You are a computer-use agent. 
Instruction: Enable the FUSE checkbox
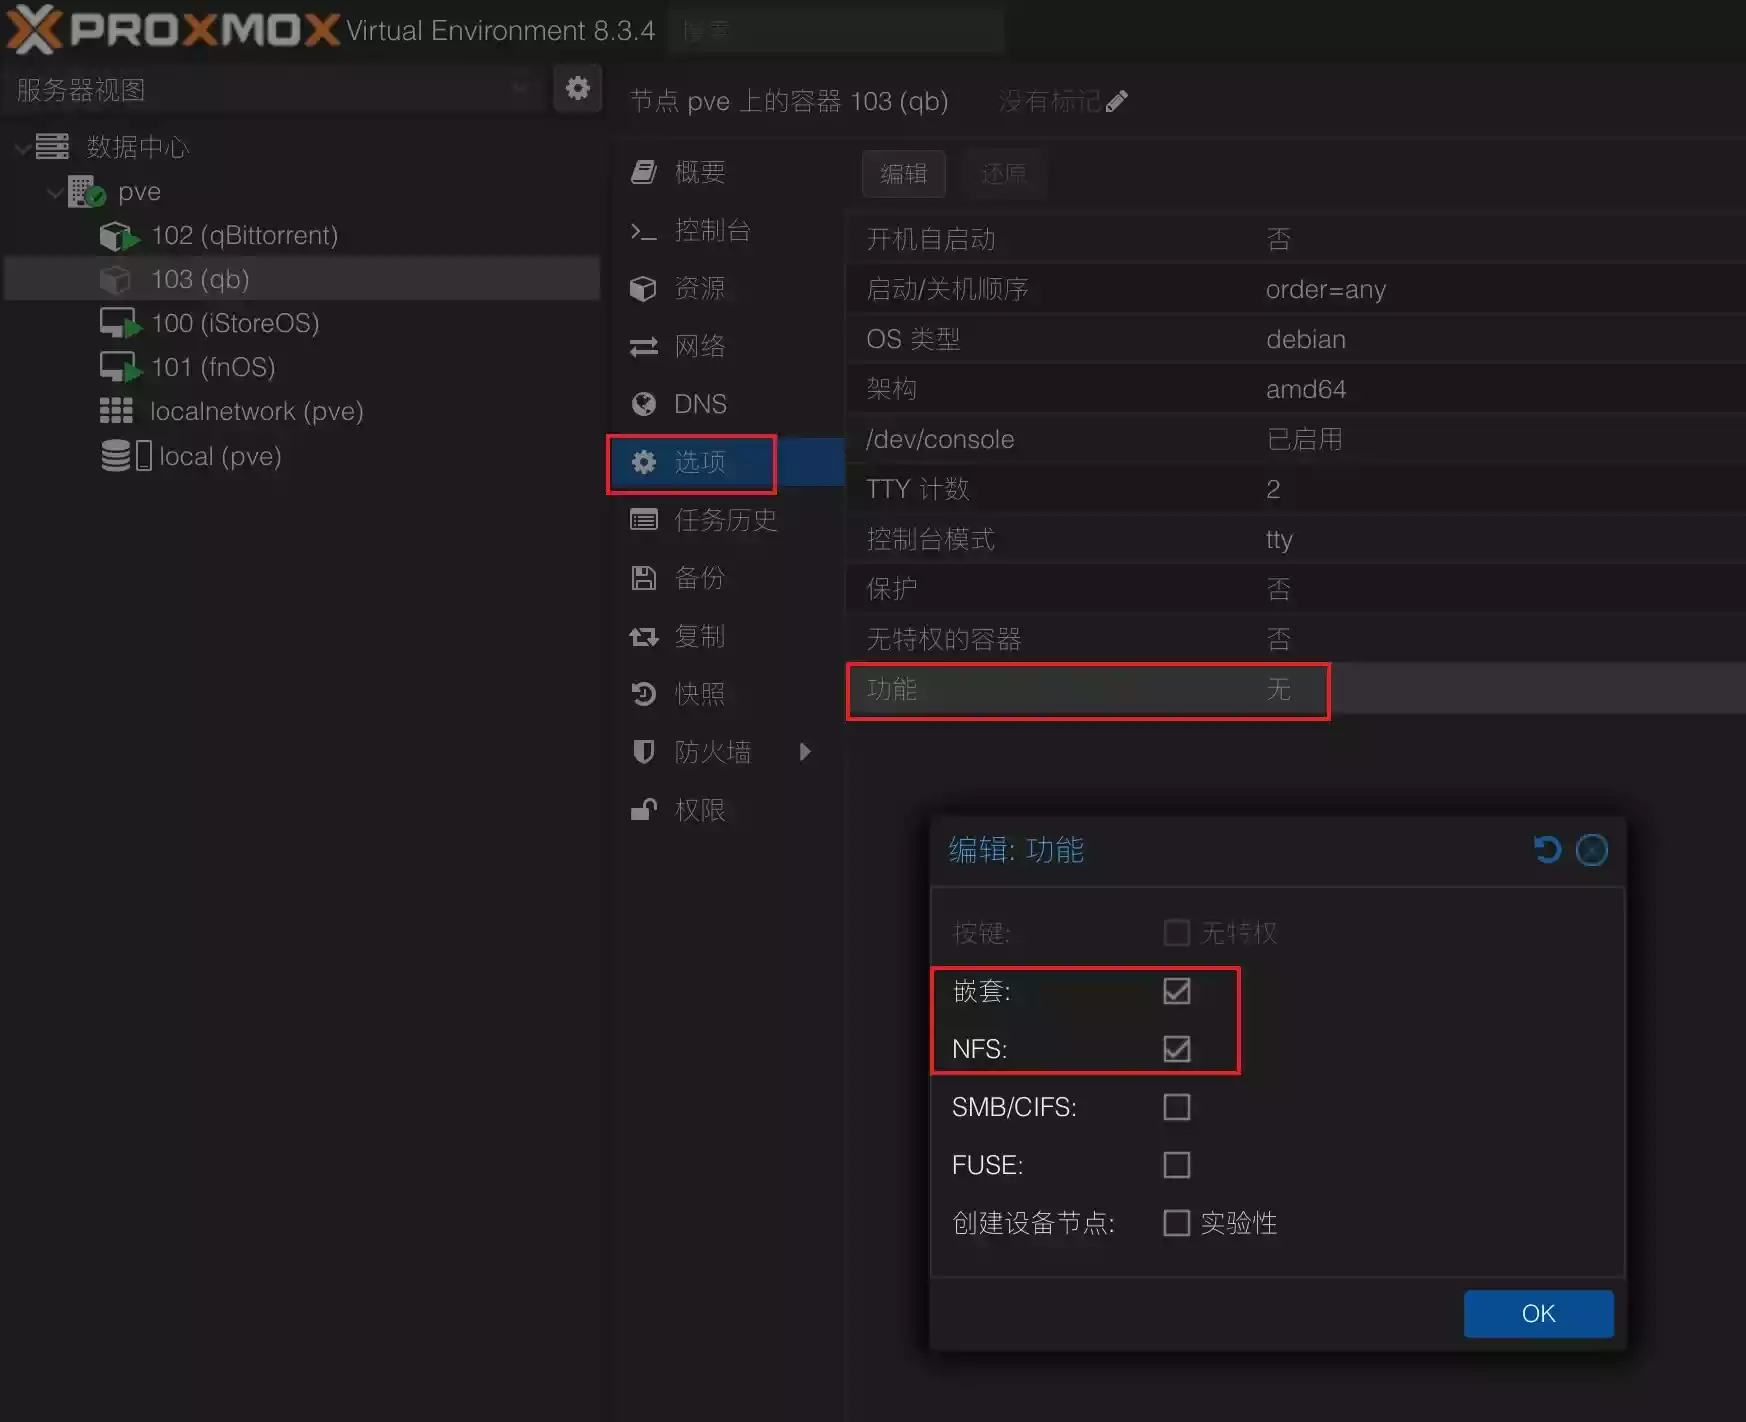click(1176, 1165)
